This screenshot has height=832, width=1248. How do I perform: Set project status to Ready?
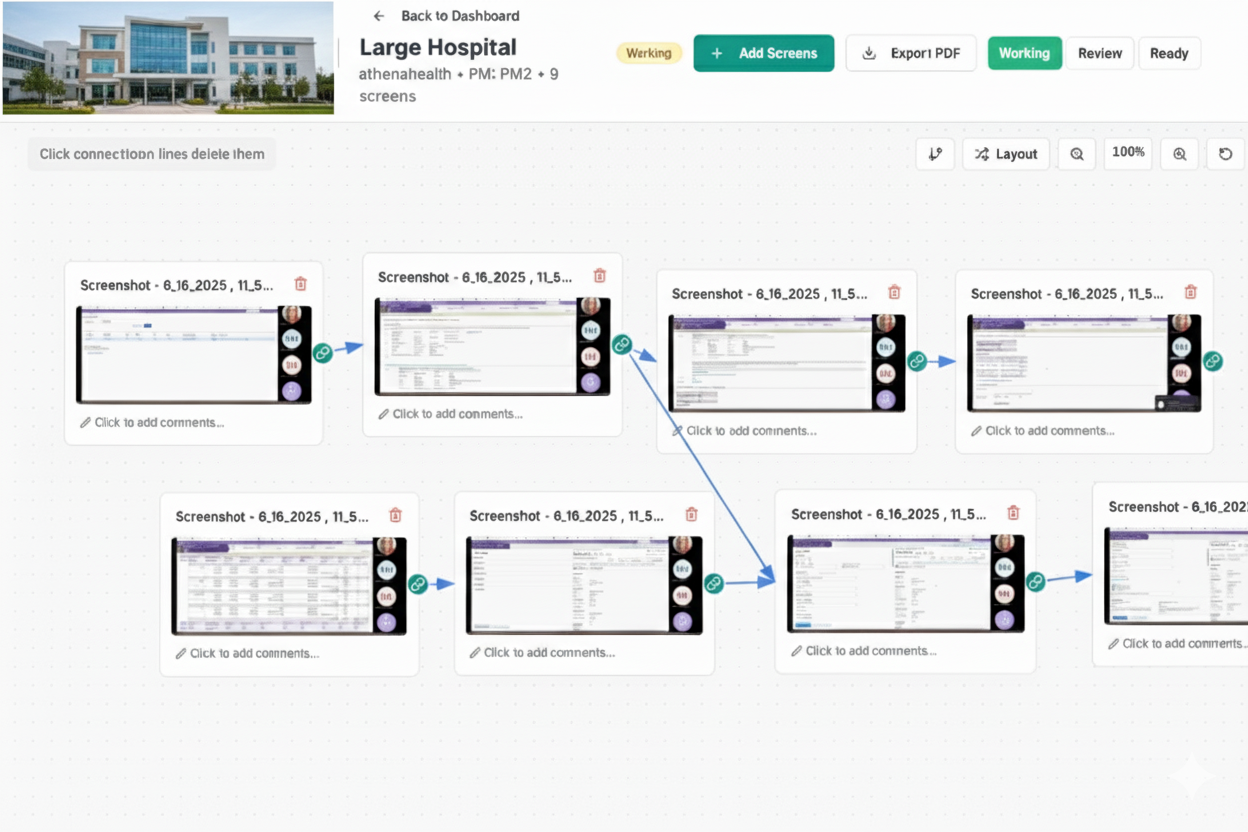[1169, 53]
